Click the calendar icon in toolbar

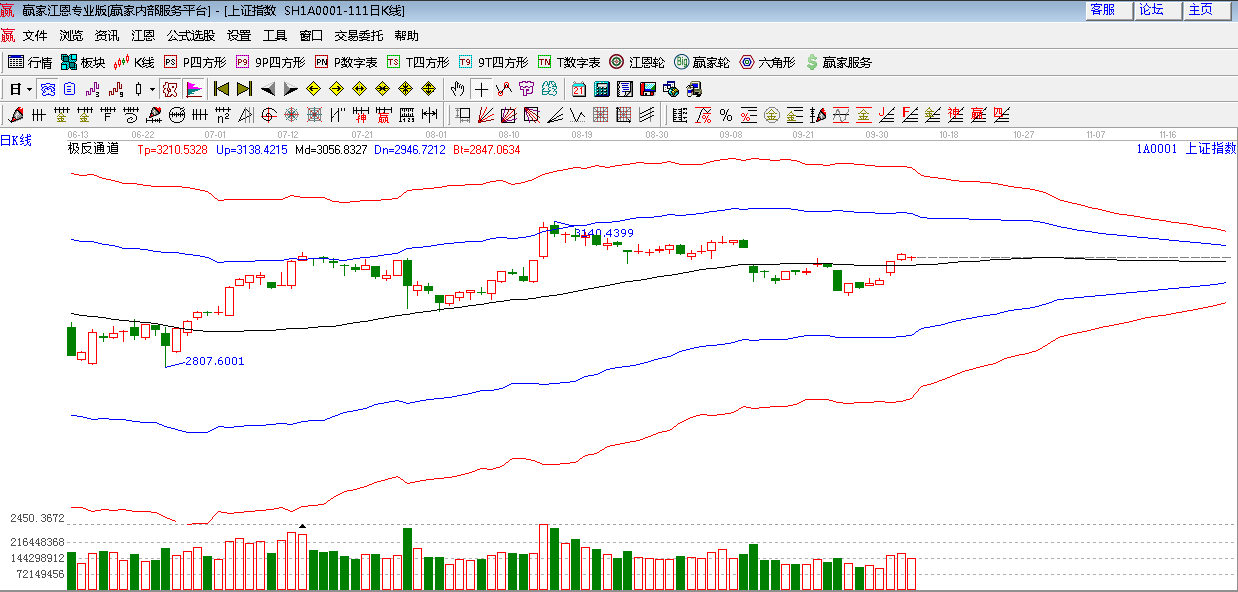(x=579, y=89)
